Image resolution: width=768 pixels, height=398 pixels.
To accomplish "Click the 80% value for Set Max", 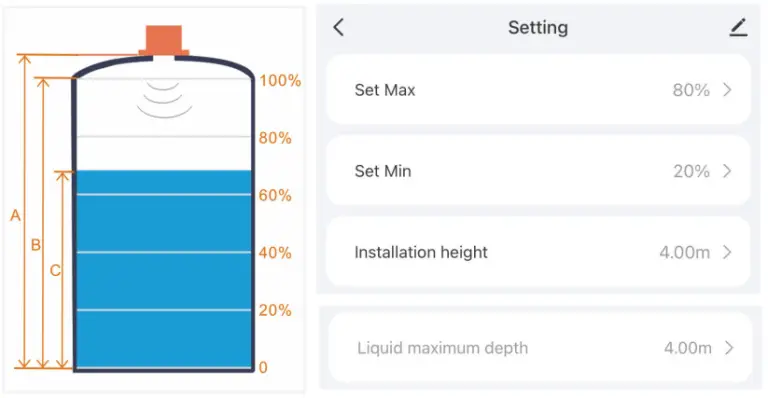I will point(691,90).
